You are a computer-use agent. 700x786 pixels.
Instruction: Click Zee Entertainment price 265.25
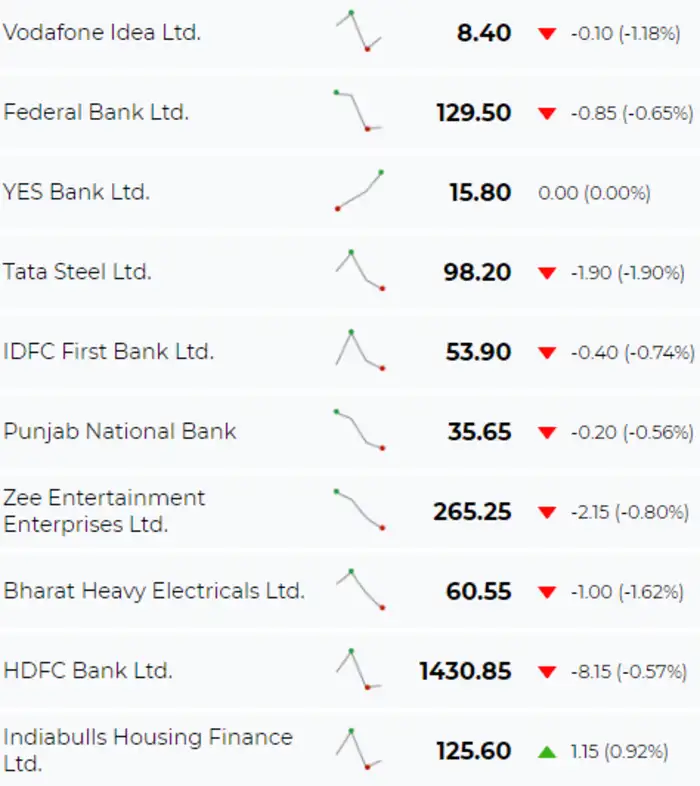pyautogui.click(x=472, y=512)
